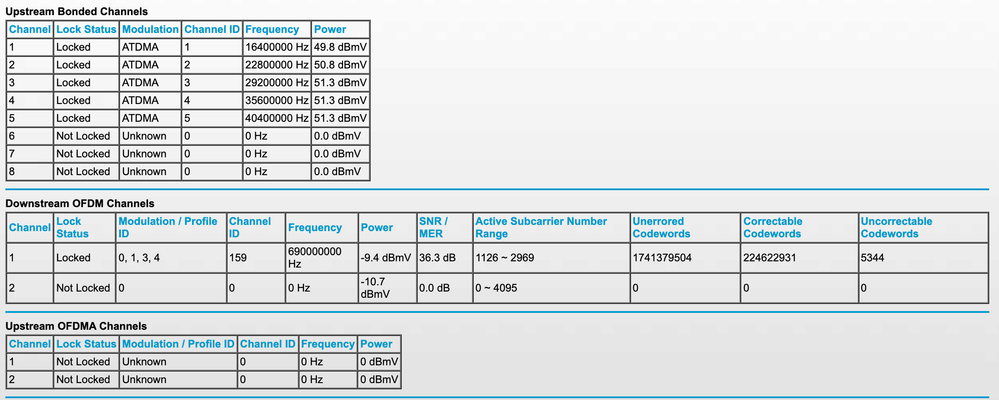Select the 35600000 Hz frequency cell
Screen dimensions: 999x400
[x=277, y=101]
